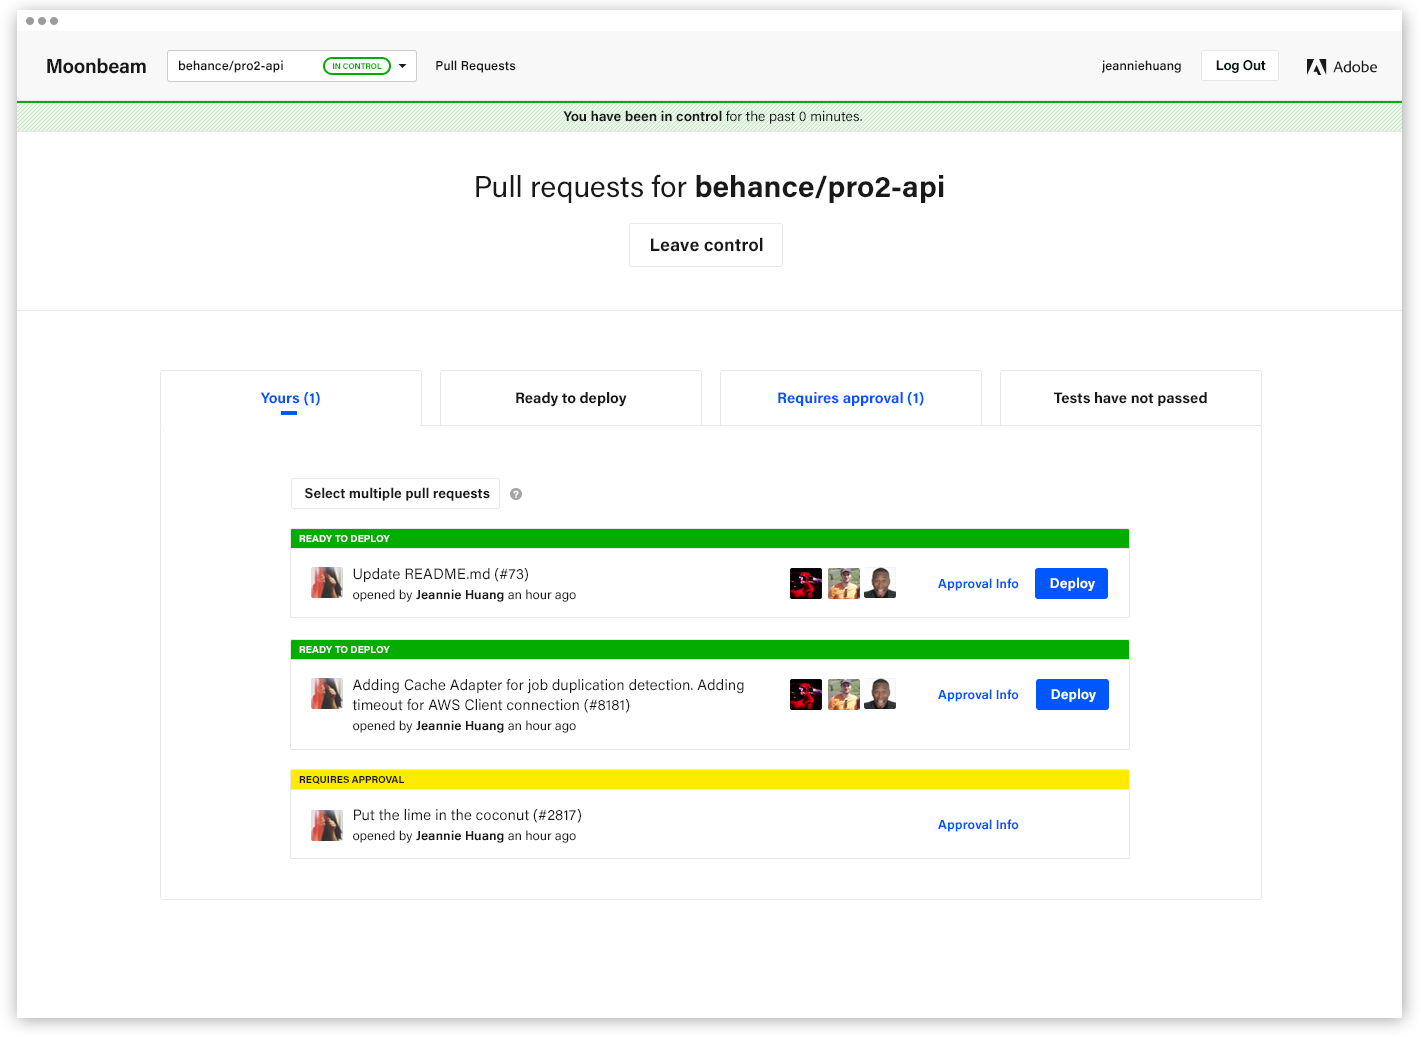Viewport: 1421px width, 1037px height.
Task: Click the help question mark icon
Action: click(x=516, y=494)
